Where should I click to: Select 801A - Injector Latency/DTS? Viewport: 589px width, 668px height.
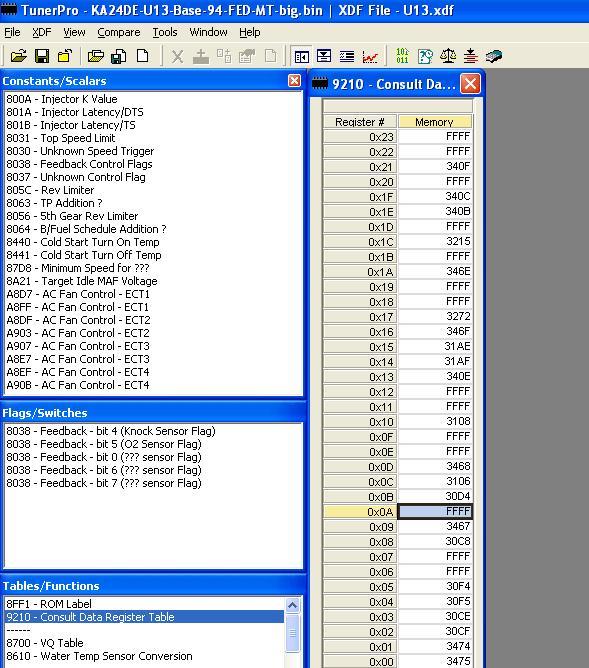tap(75, 112)
